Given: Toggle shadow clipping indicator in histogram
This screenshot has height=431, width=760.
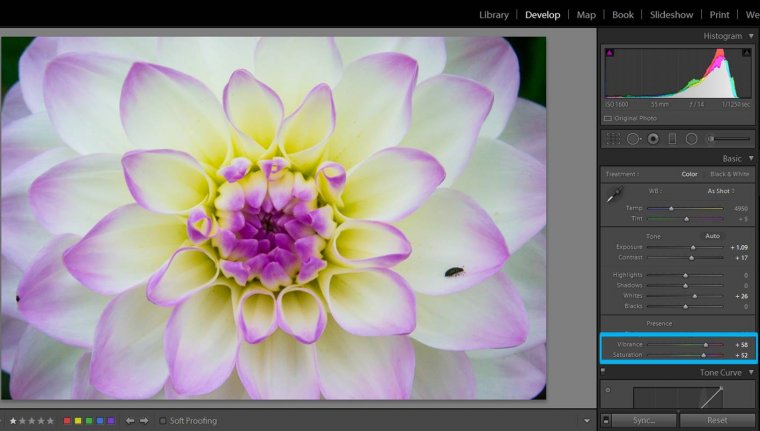Looking at the screenshot, I should tap(609, 52).
